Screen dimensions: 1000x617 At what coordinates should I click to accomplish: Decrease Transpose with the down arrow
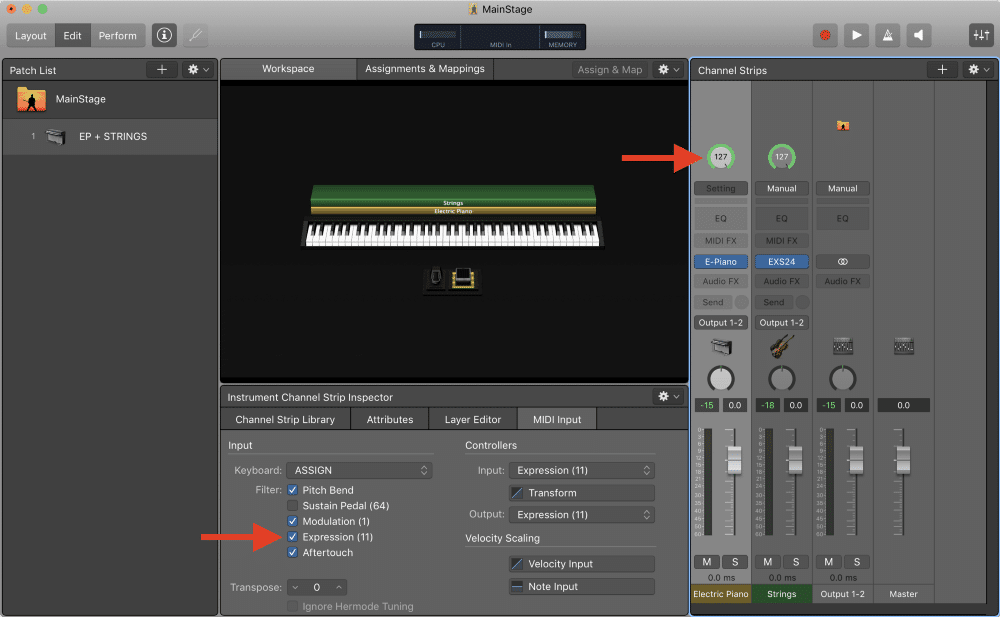pyautogui.click(x=295, y=587)
